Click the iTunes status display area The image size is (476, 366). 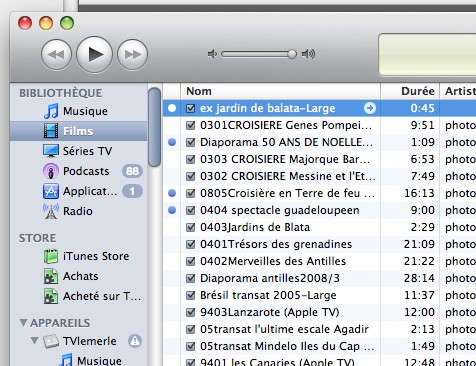427,54
